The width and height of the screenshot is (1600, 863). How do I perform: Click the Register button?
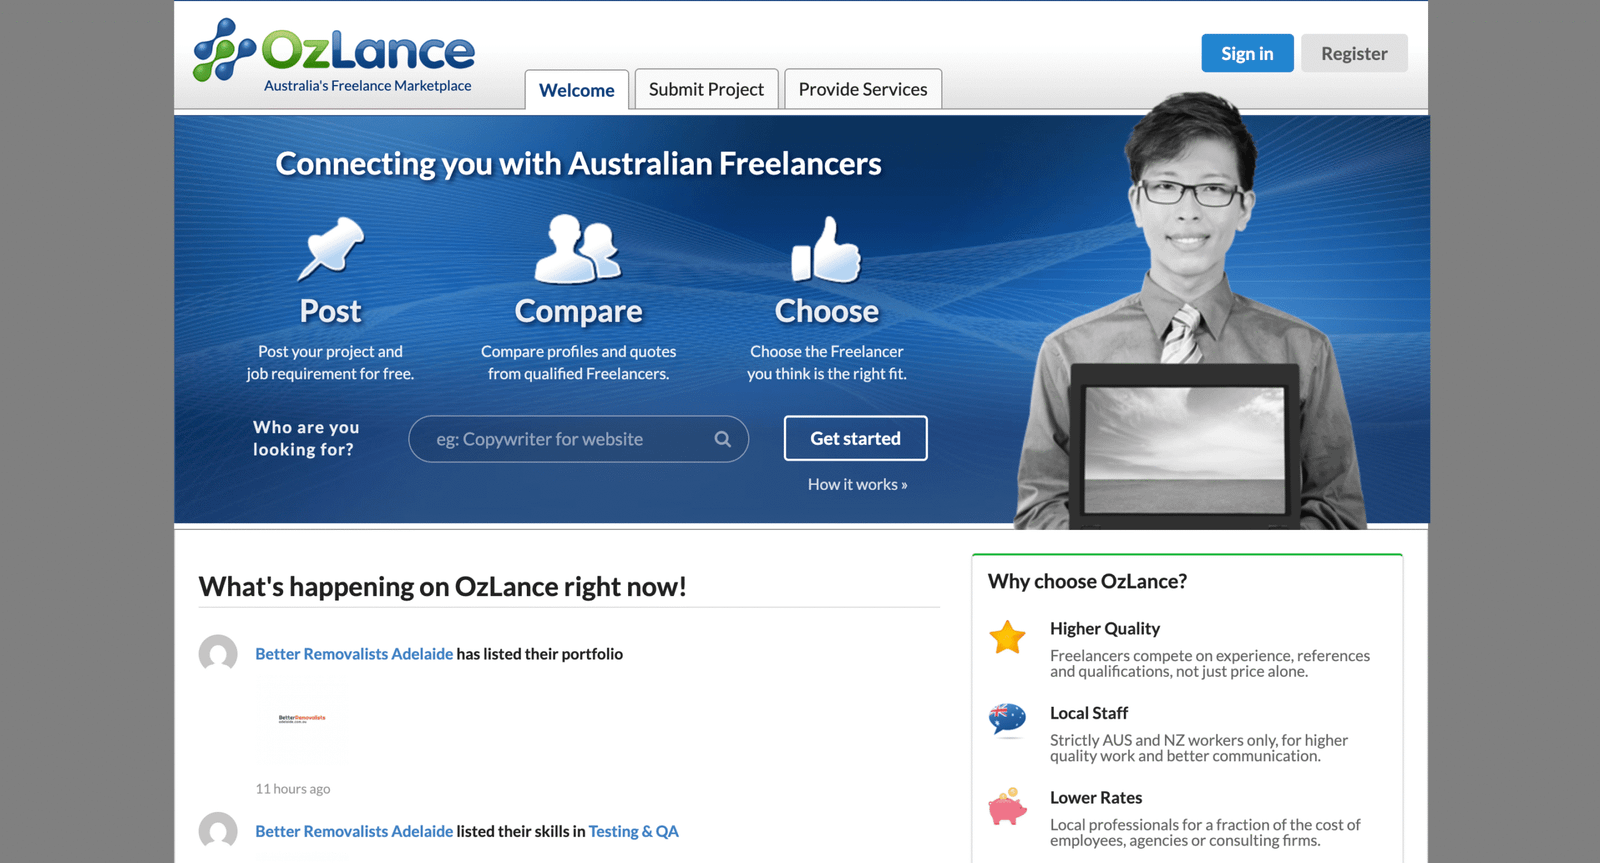(x=1354, y=53)
